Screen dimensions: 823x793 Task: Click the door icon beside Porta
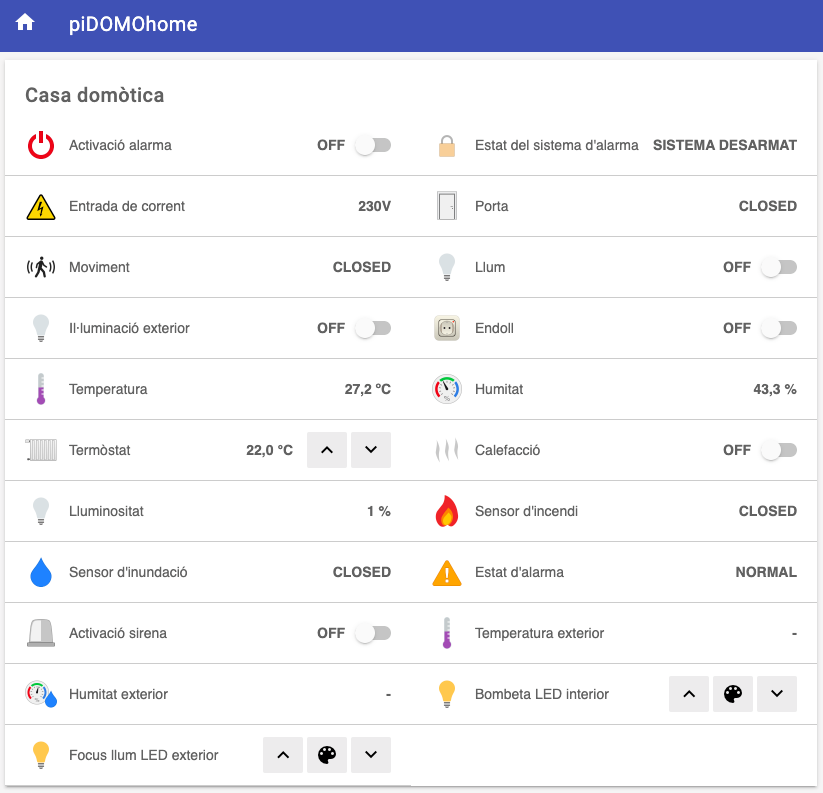(x=447, y=207)
